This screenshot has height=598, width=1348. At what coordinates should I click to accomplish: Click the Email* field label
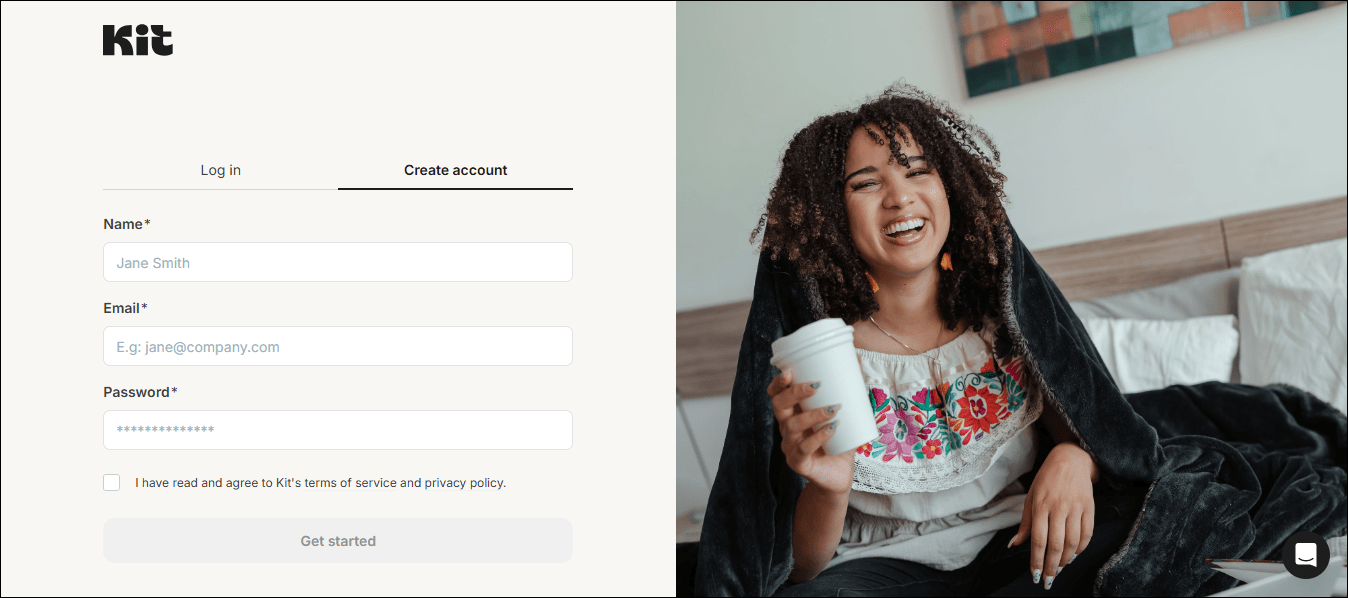pos(125,308)
